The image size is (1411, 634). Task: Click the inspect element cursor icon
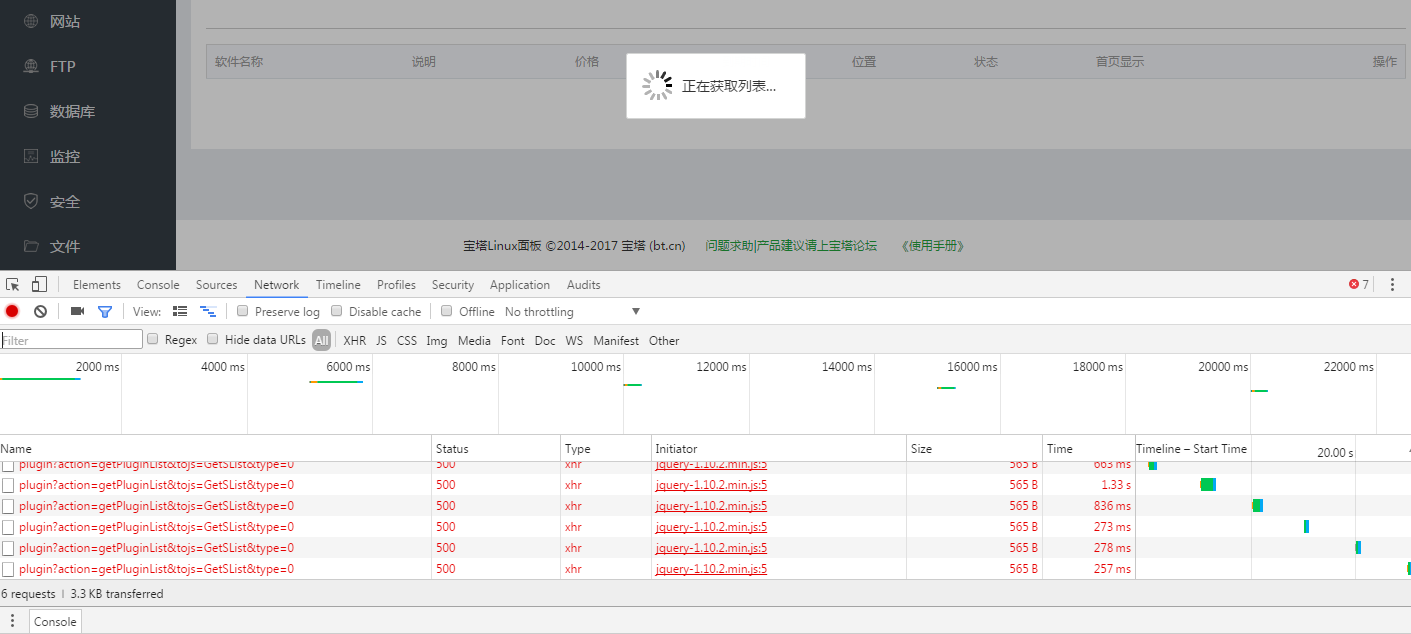coord(13,285)
